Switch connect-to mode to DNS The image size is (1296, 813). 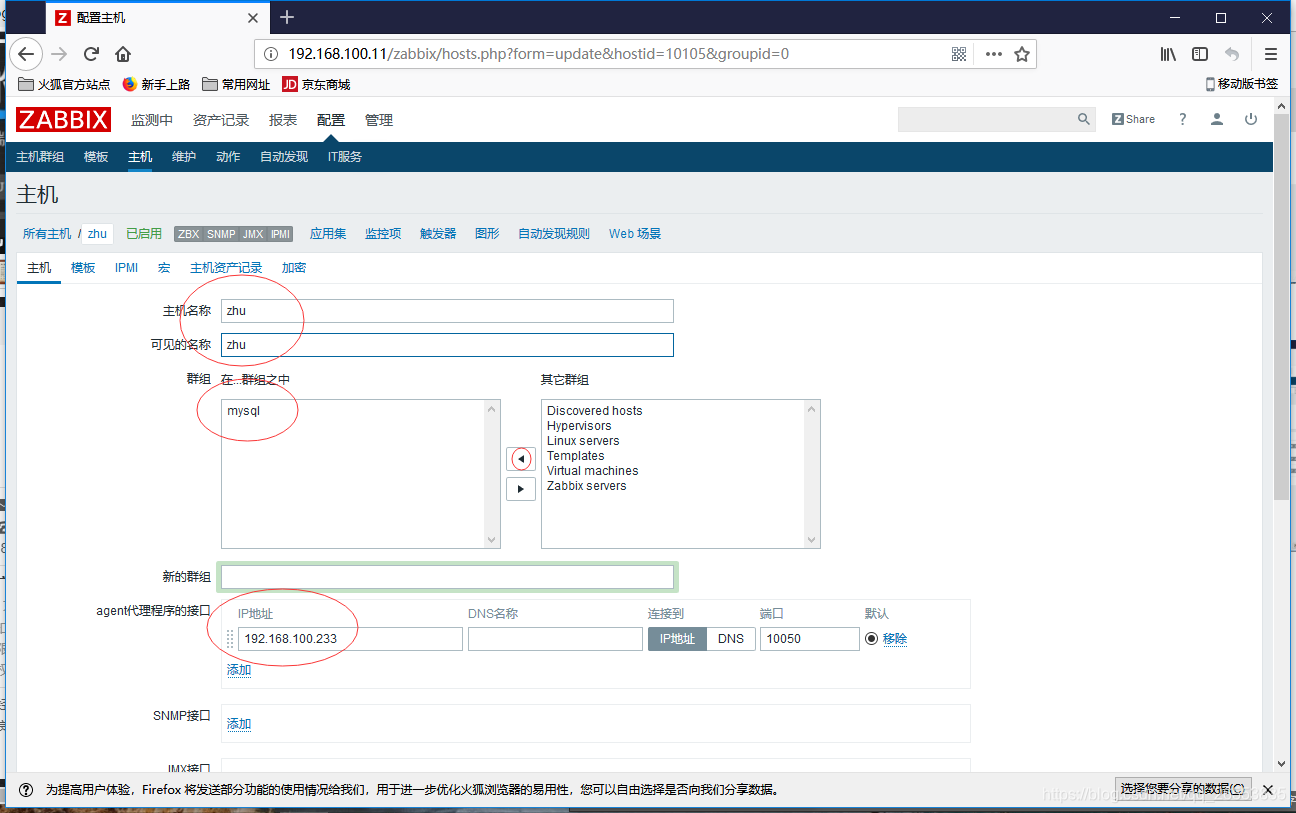(731, 639)
